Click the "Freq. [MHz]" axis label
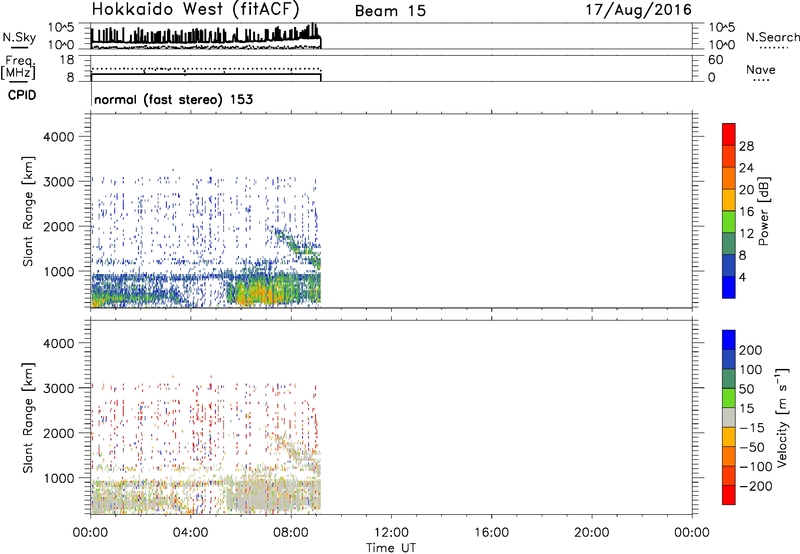This screenshot has height=554, width=800. (18, 67)
